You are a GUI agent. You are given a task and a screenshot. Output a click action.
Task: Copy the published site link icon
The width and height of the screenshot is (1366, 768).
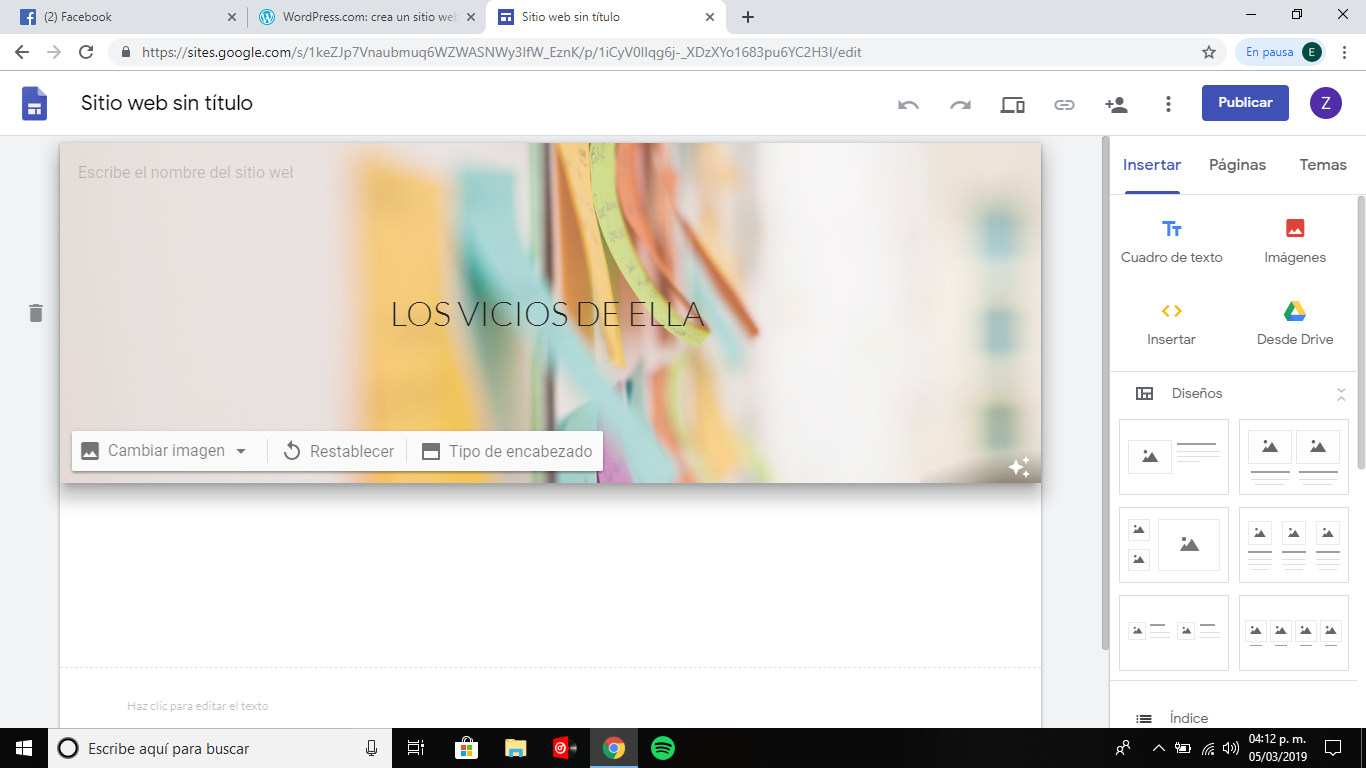[x=1064, y=104]
